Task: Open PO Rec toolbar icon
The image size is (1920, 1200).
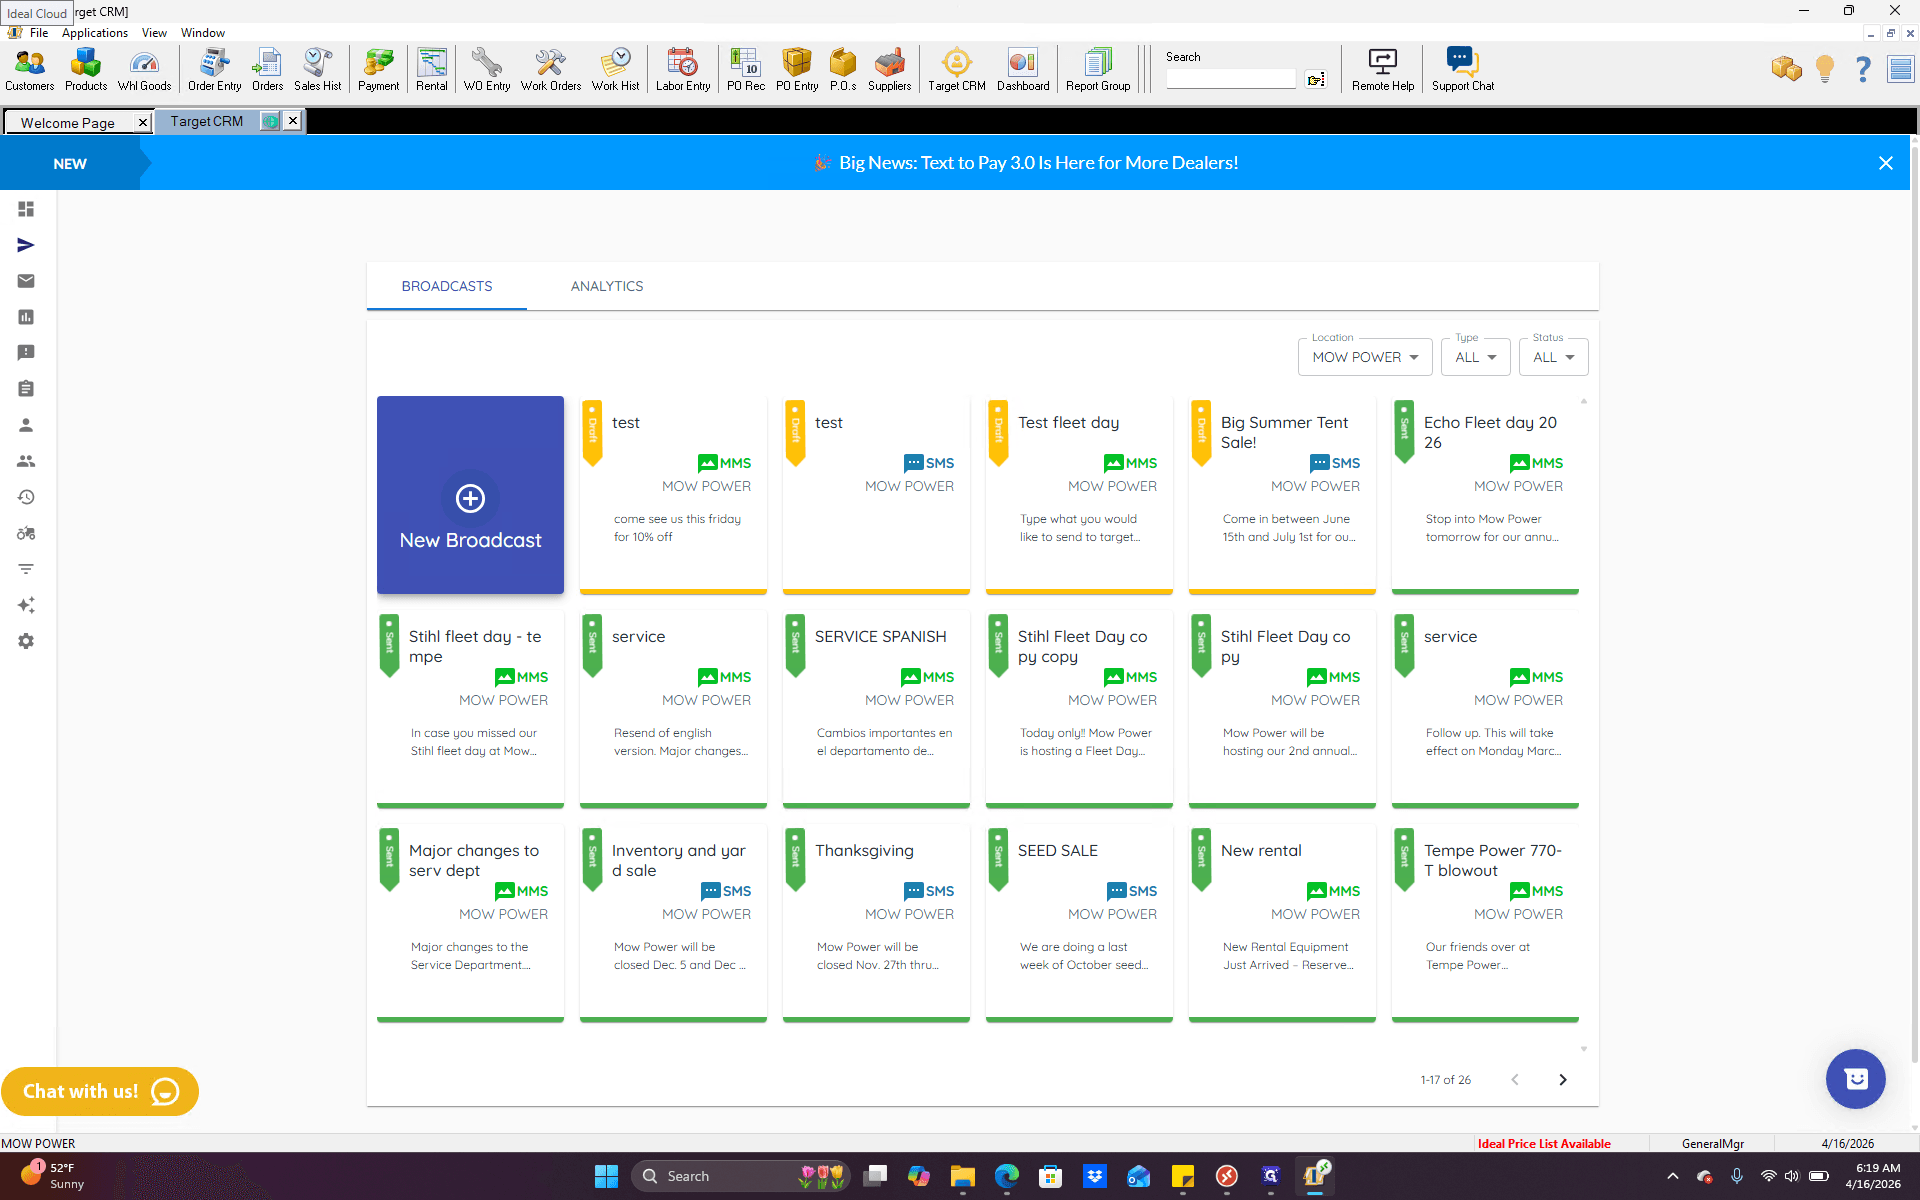Action: point(746,69)
